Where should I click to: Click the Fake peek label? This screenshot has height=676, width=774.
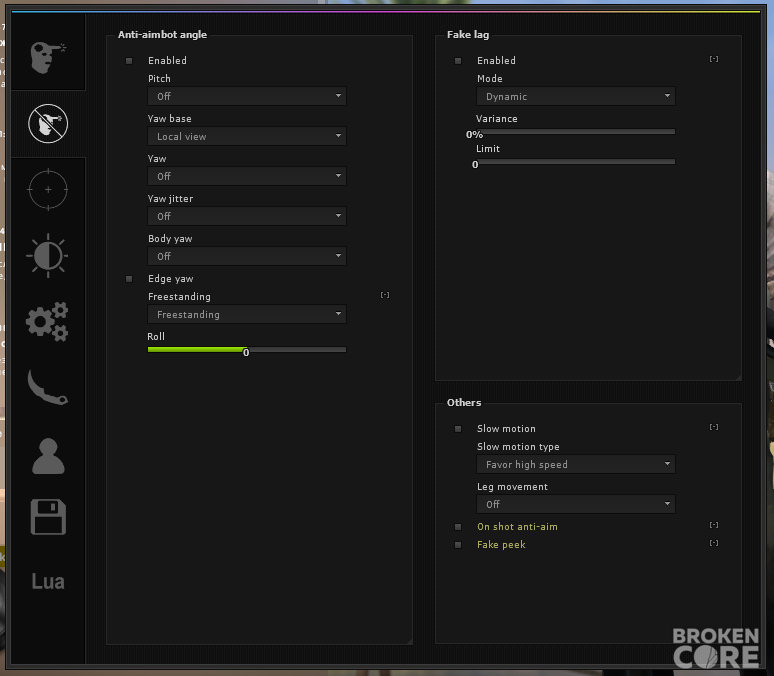click(x=501, y=545)
